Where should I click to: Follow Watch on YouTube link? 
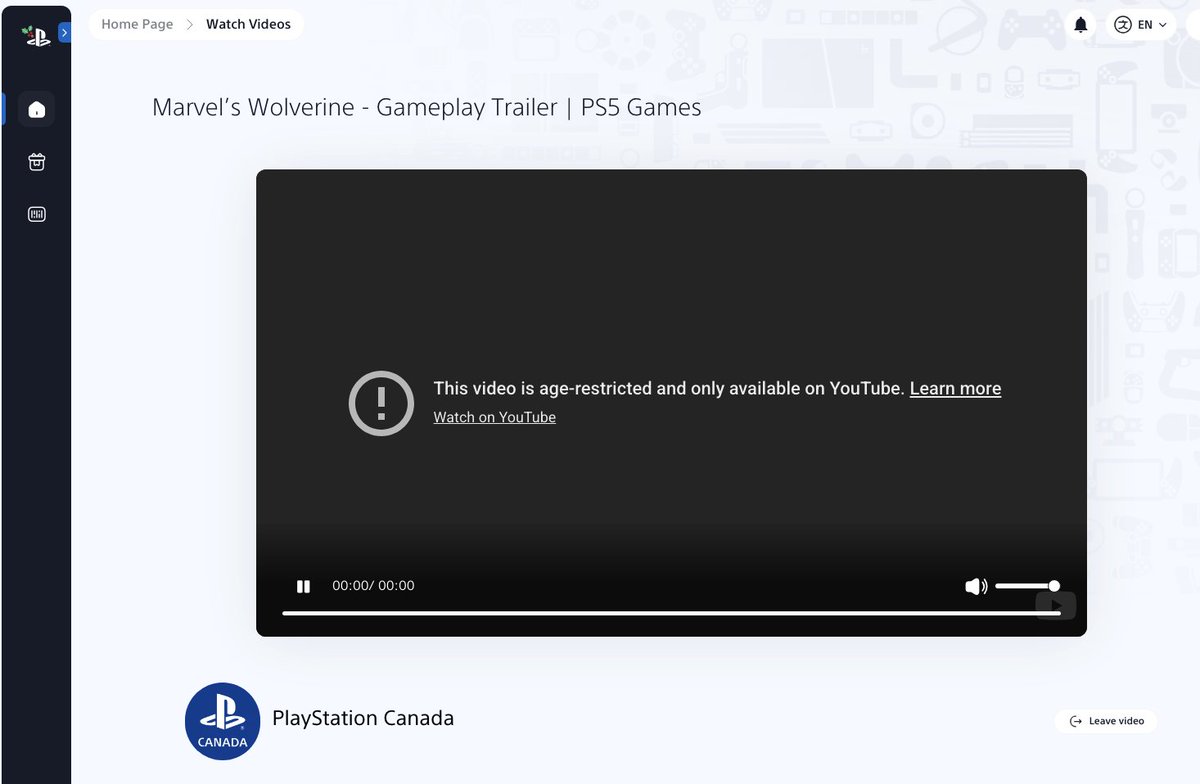pyautogui.click(x=494, y=417)
